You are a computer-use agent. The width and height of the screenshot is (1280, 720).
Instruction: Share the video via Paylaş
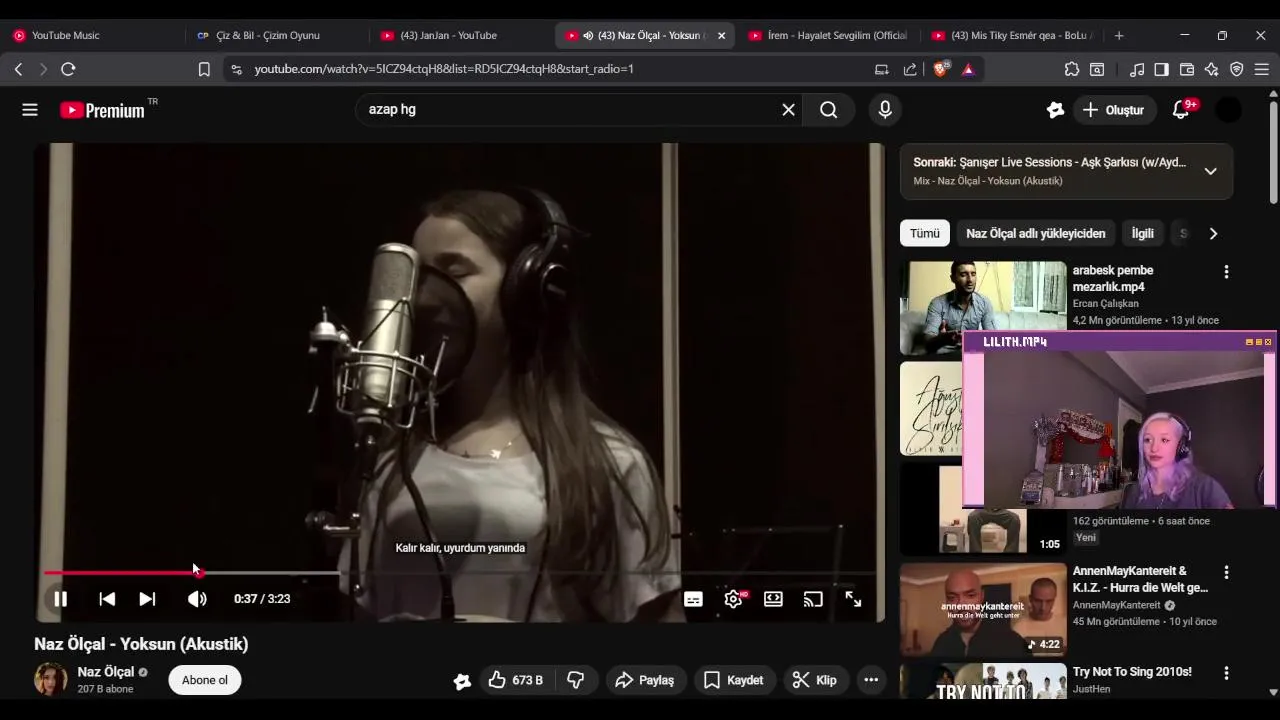(645, 680)
